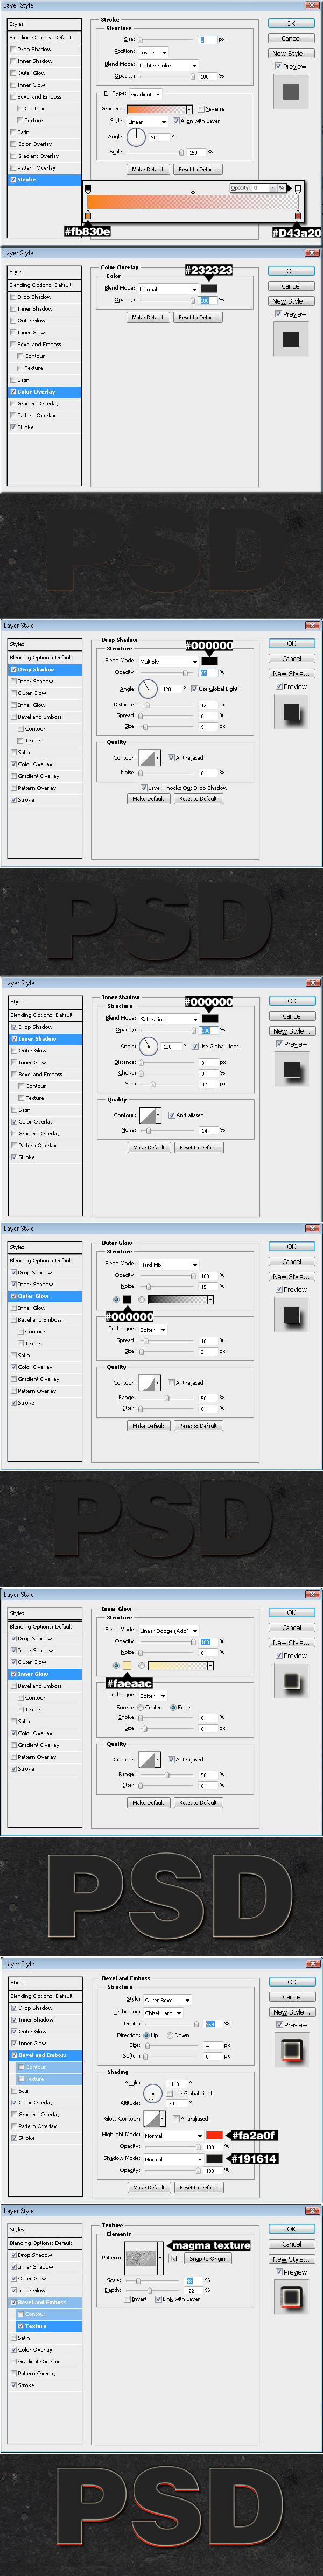323x2576 pixels.
Task: Click the Depth field in Bevel and Emboss
Action: click(211, 2023)
